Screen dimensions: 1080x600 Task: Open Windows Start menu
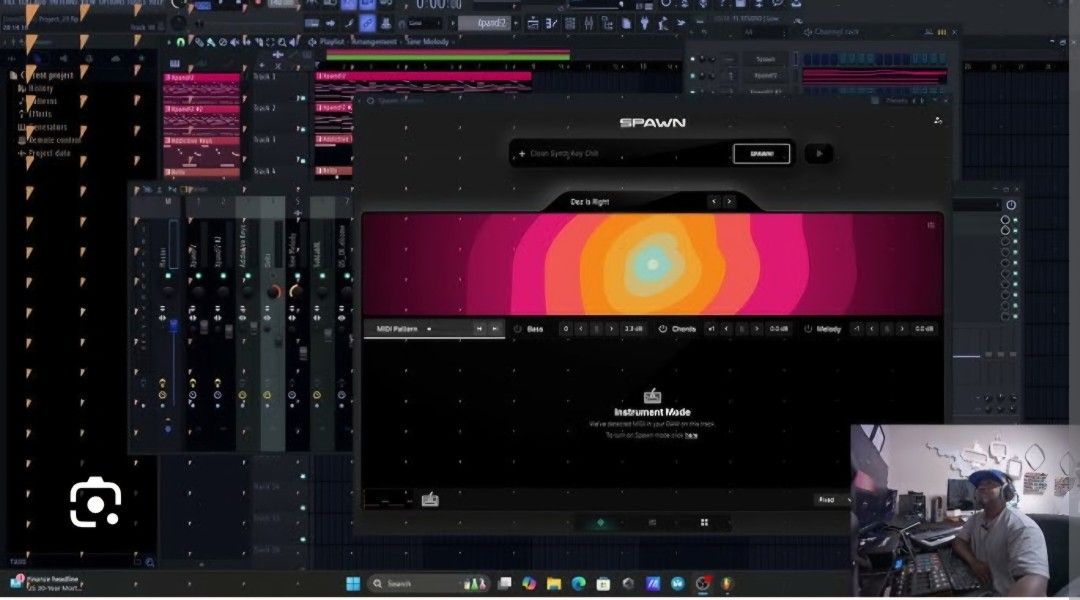click(x=353, y=583)
